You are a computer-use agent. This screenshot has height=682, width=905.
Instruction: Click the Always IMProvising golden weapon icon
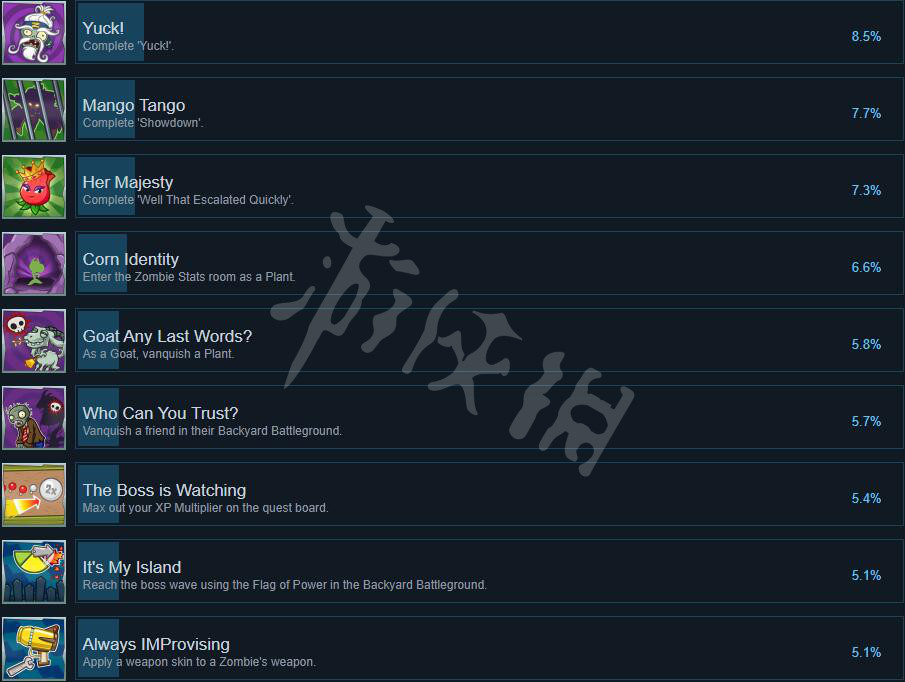point(34,649)
